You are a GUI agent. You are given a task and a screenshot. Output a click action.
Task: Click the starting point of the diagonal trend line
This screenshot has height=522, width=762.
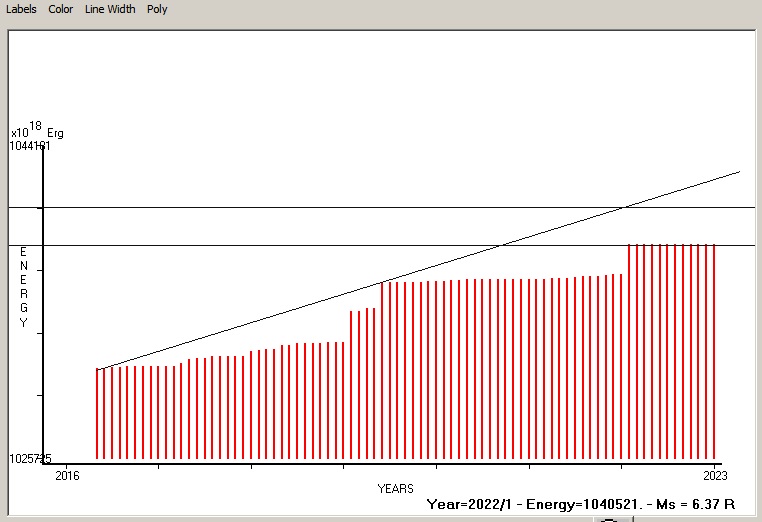point(98,369)
